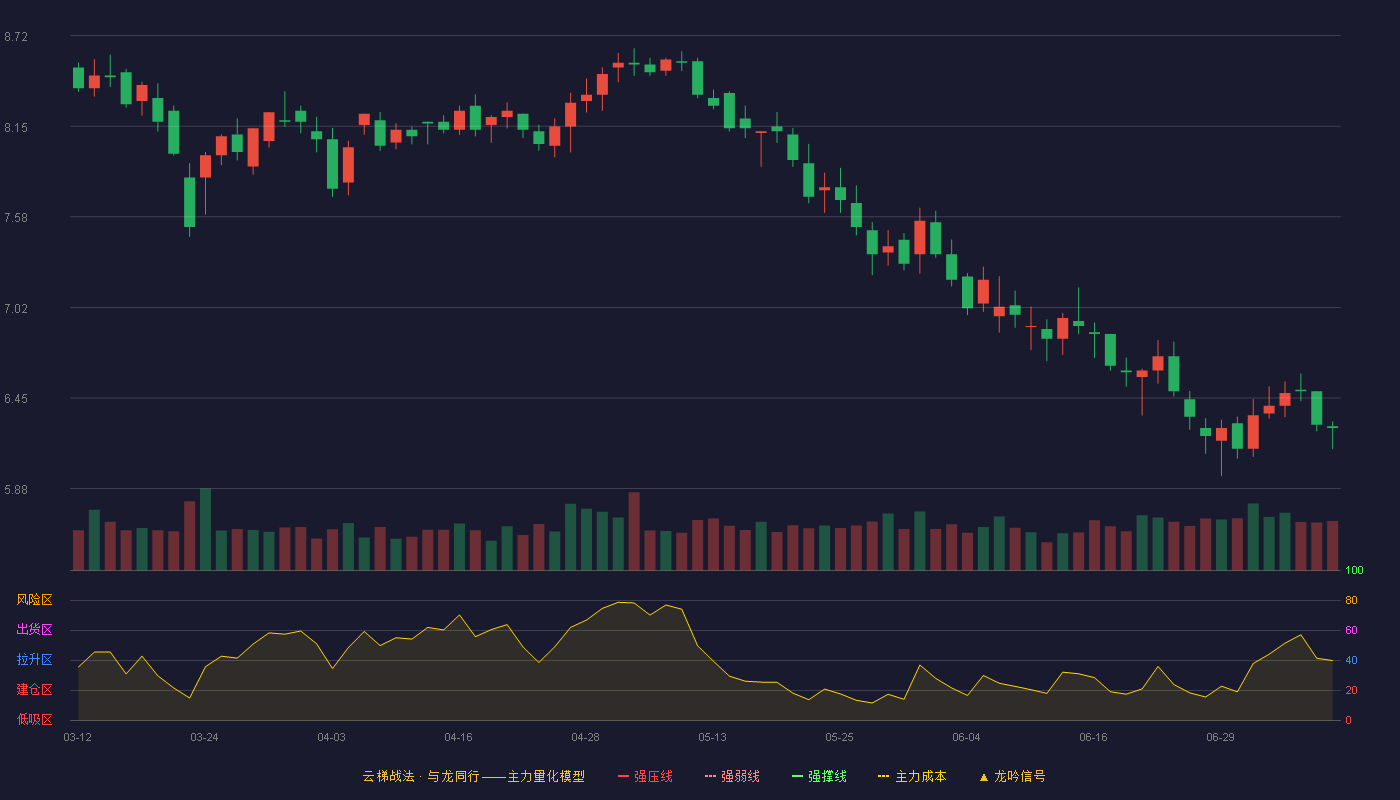1400x800 pixels.
Task: Select the blue 拉升区 zone label
Action: [34, 660]
